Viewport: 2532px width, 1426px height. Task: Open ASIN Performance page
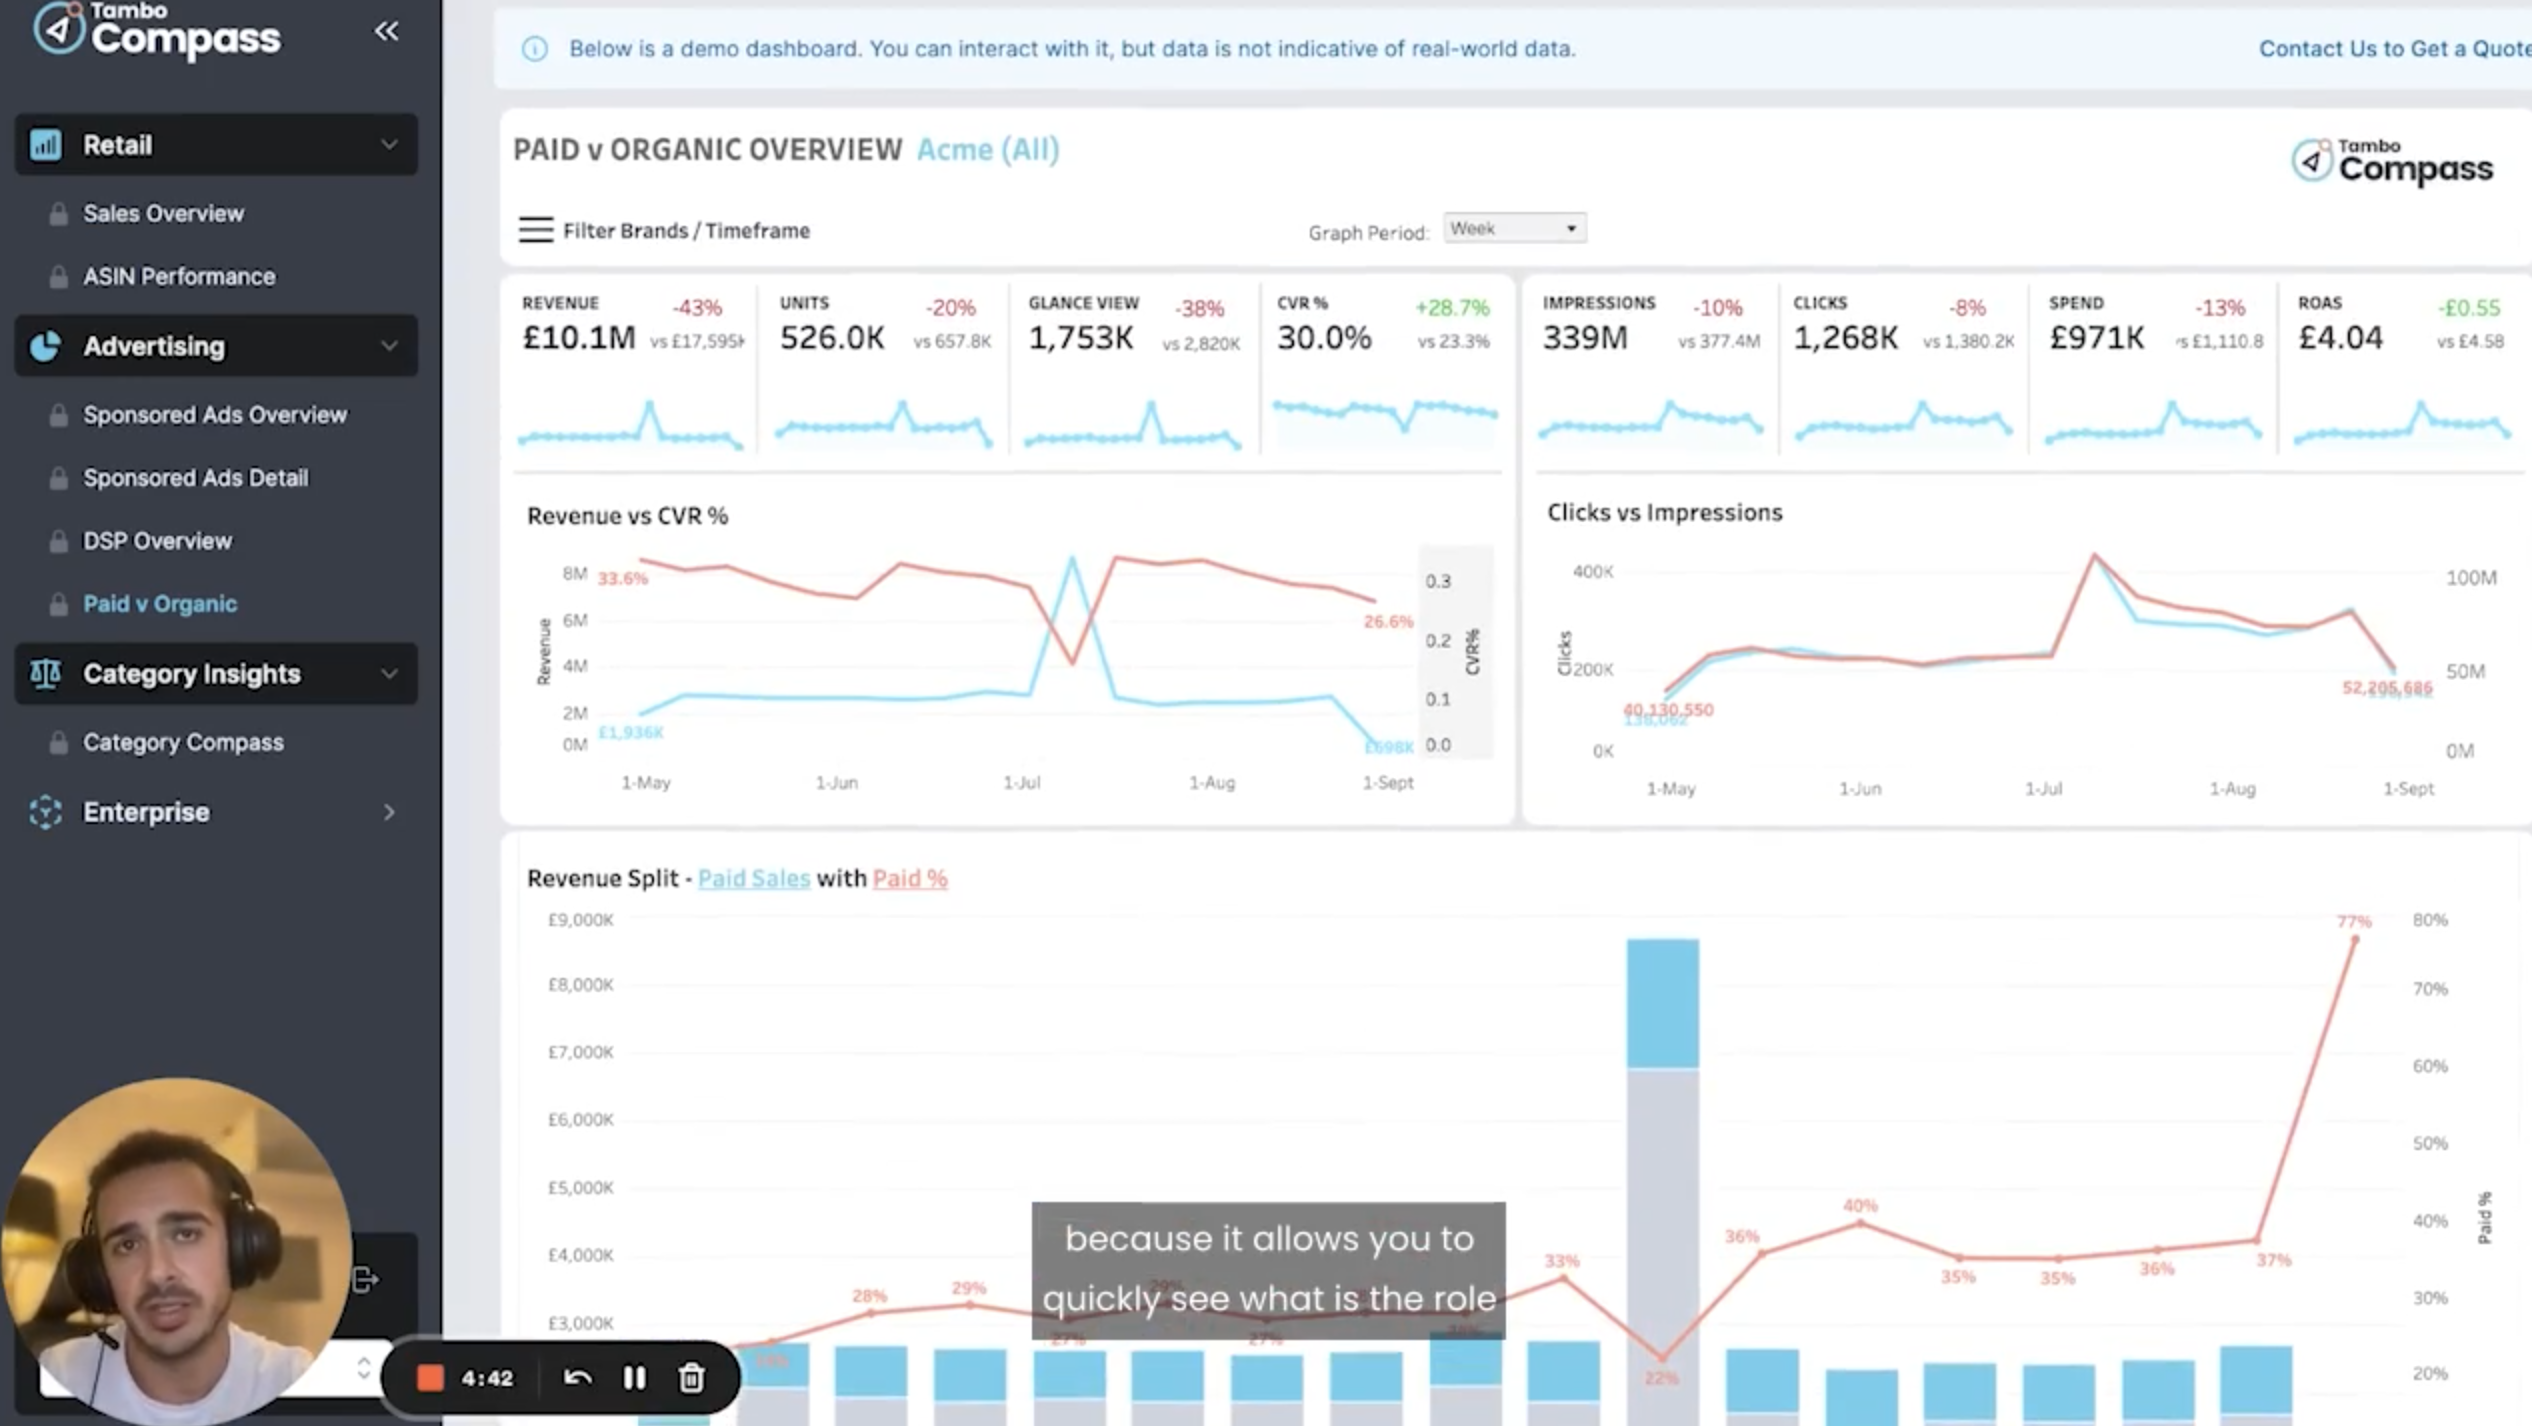[179, 277]
